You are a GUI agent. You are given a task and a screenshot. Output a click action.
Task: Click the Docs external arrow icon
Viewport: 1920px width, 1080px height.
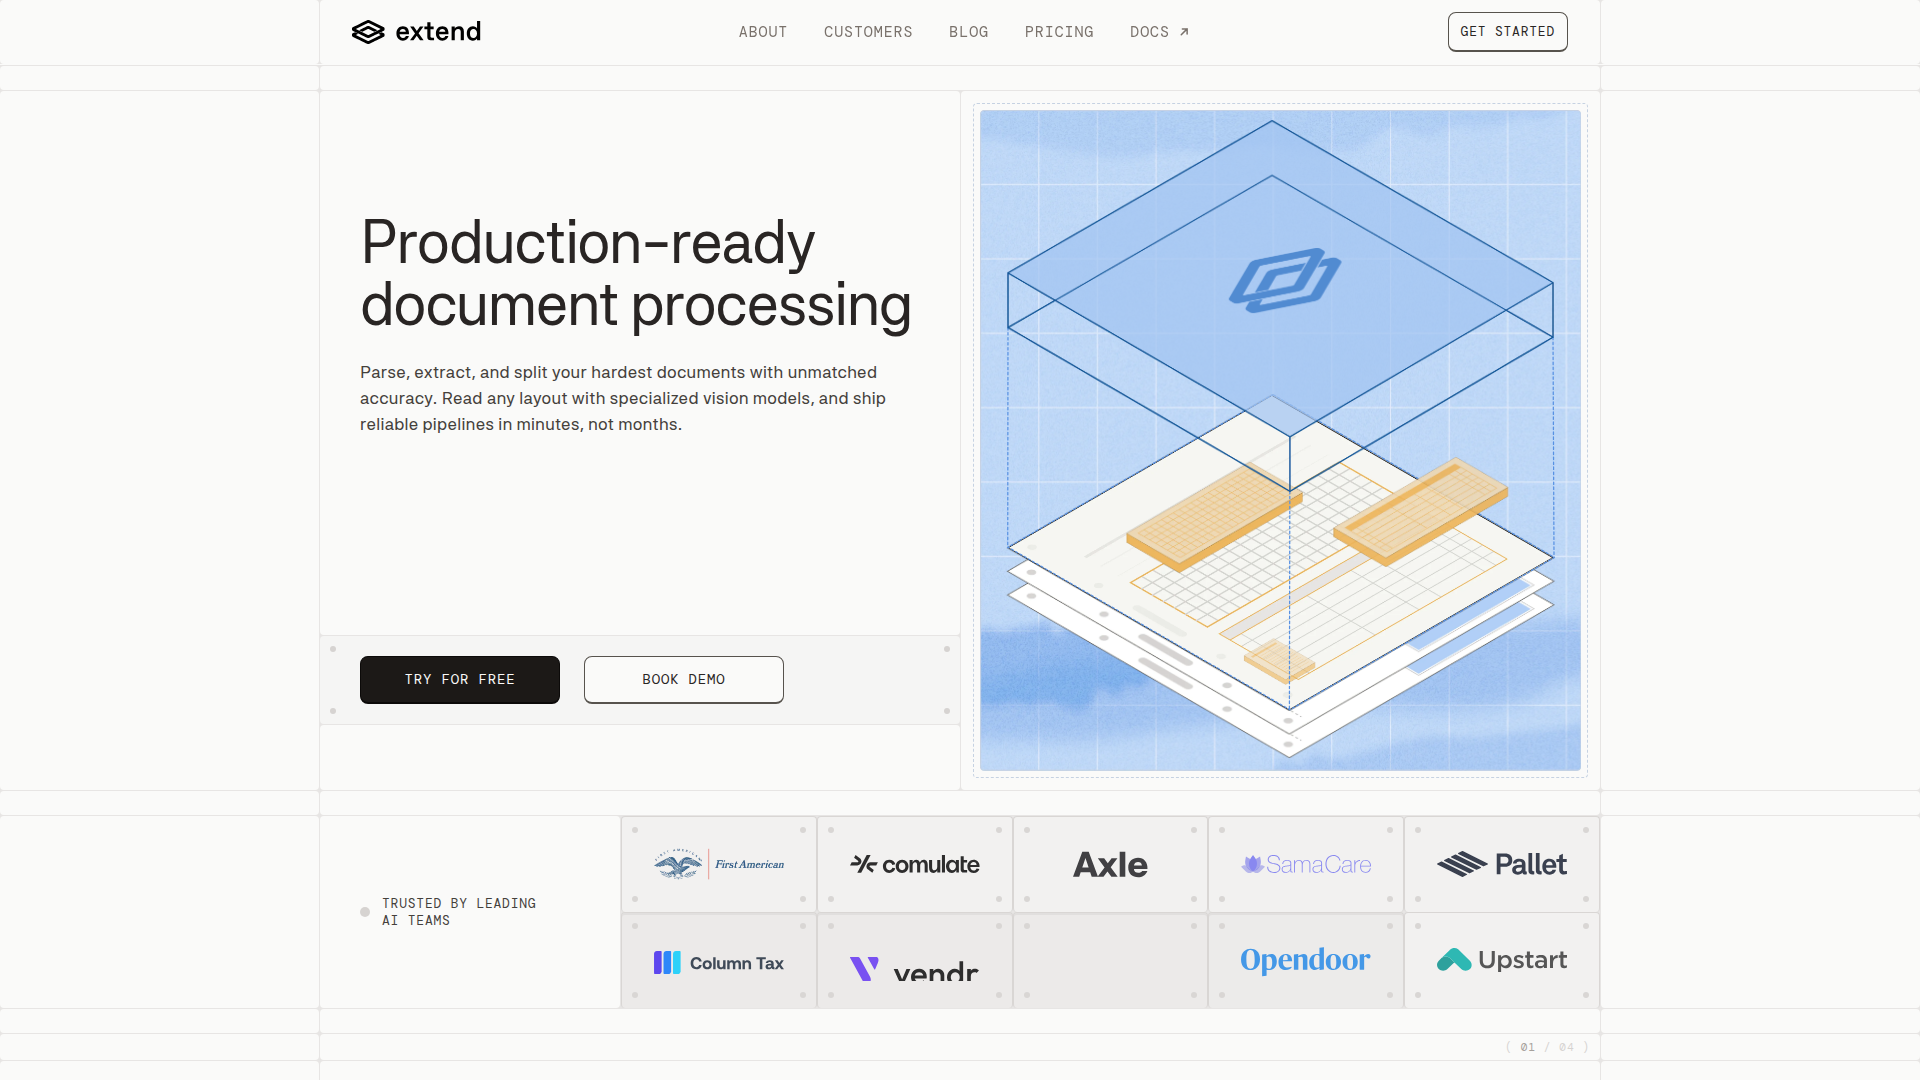[x=1184, y=32]
